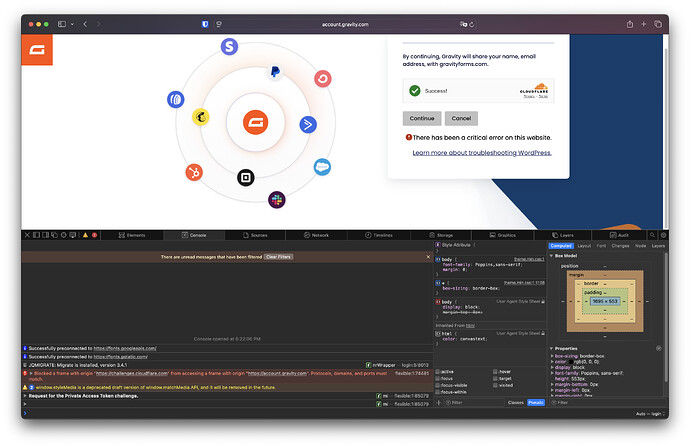Toggle the :focus-within pseudo-class checkbox
This screenshot has width=690, height=446.
(438, 392)
